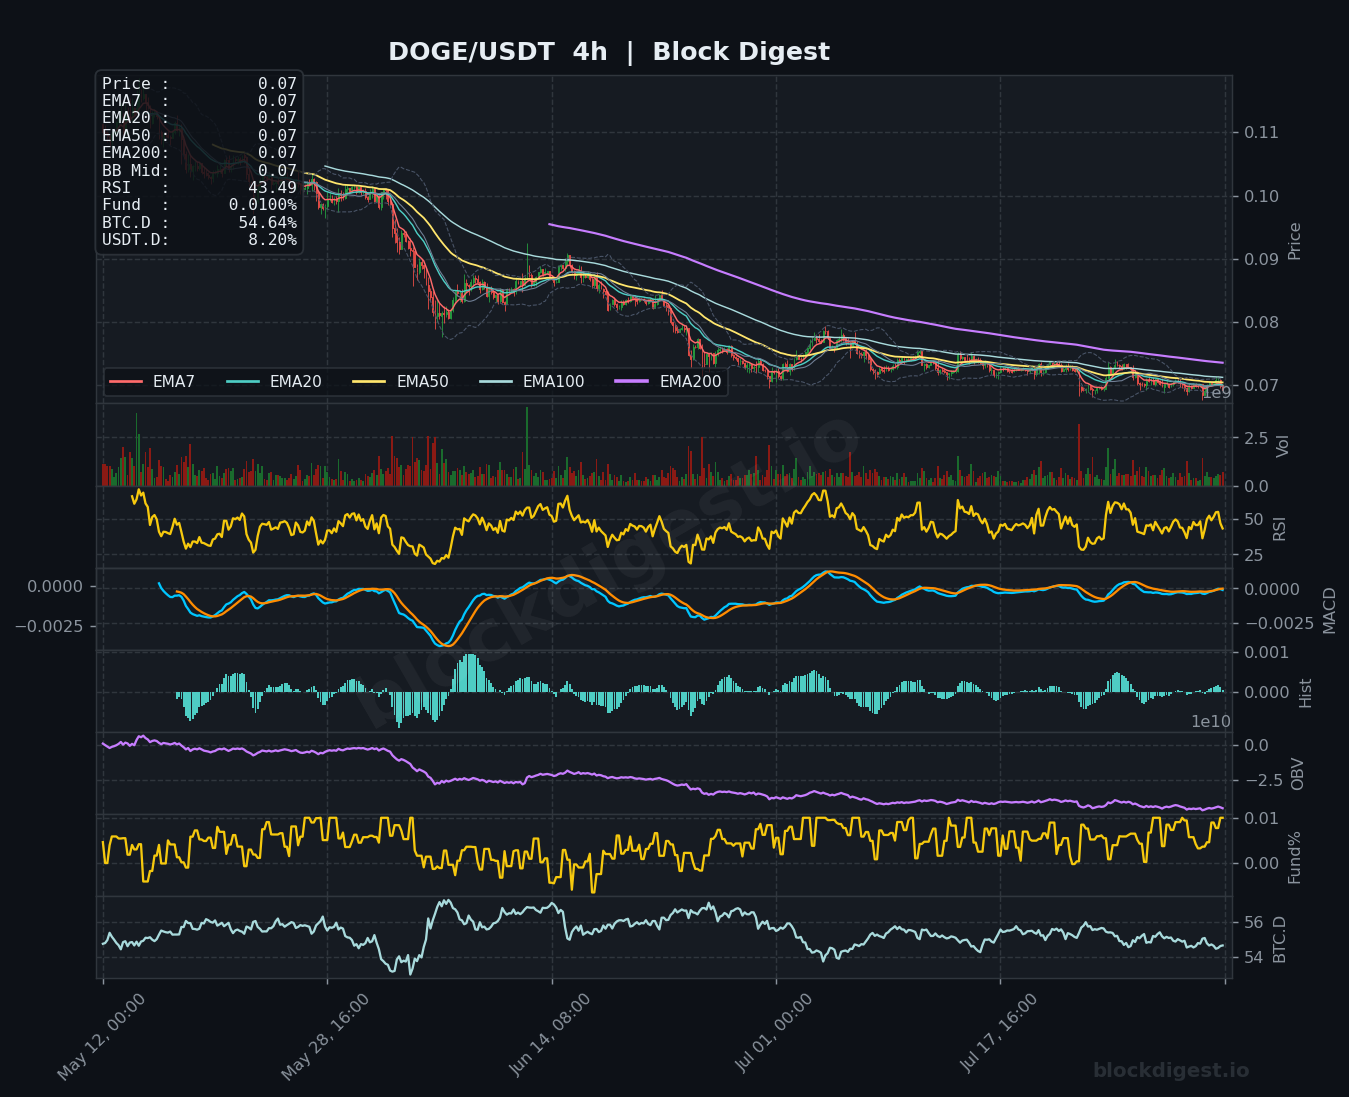Select the EMA20 row in stats box

pos(199,118)
